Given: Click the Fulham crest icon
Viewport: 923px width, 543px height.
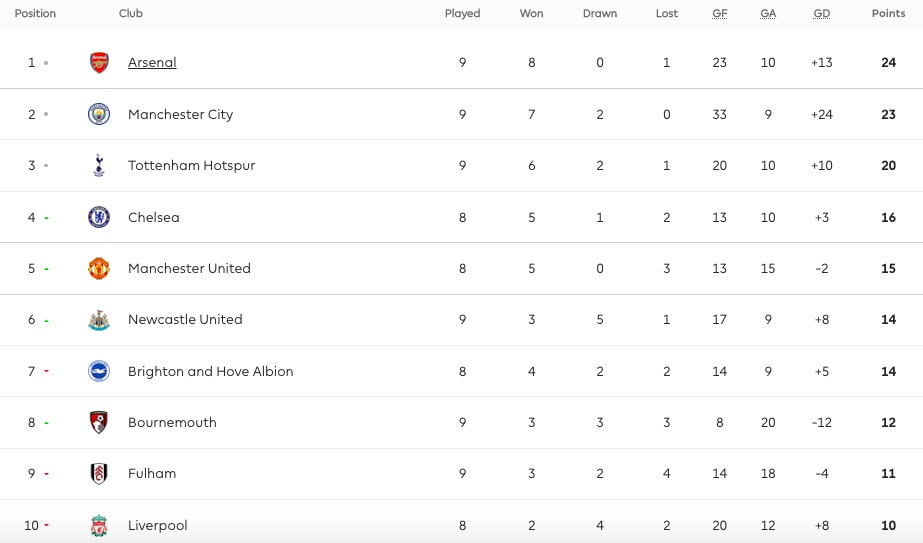Looking at the screenshot, I should pyautogui.click(x=98, y=474).
